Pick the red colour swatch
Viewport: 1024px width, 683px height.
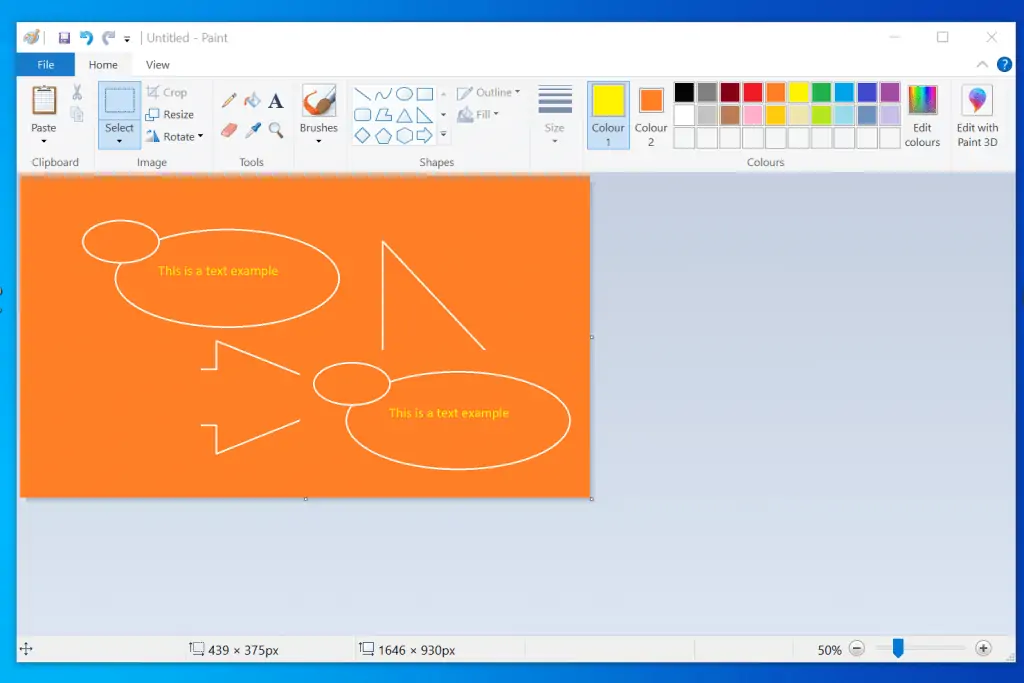(752, 92)
